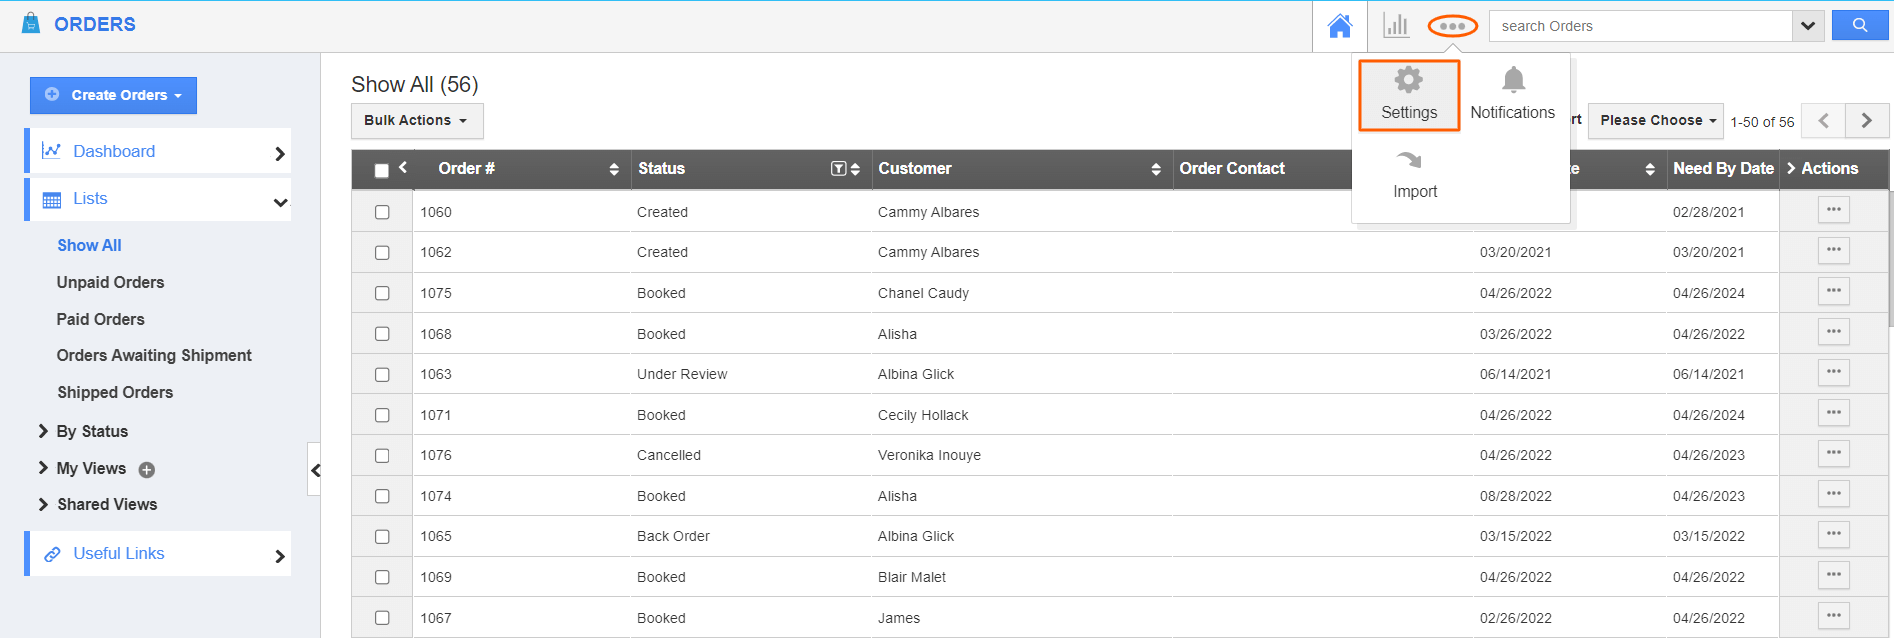Open the Please Choose dropdown
Image resolution: width=1894 pixels, height=638 pixels.
tap(1655, 121)
